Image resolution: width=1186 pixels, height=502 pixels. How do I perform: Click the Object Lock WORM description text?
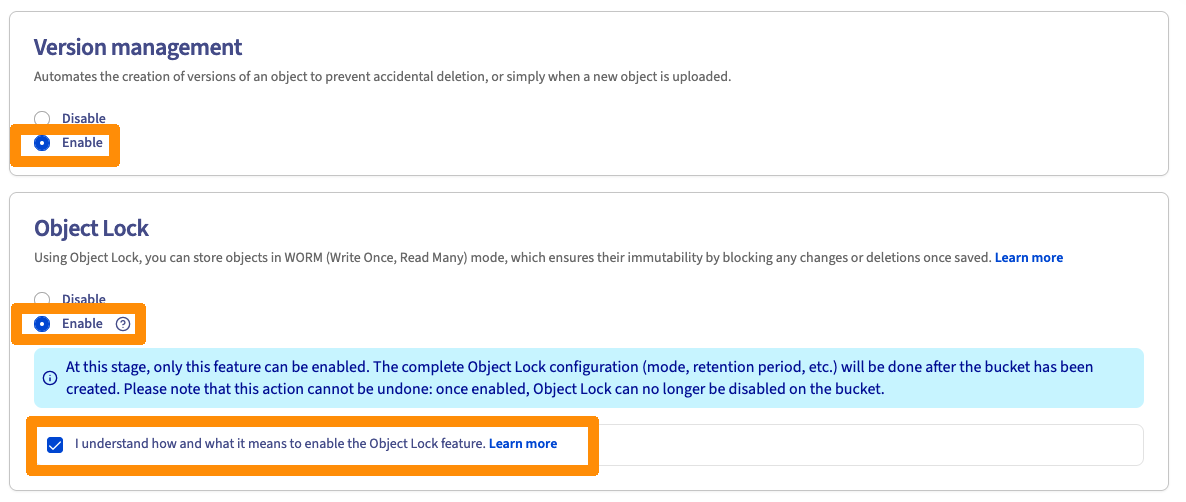pyautogui.click(x=512, y=258)
